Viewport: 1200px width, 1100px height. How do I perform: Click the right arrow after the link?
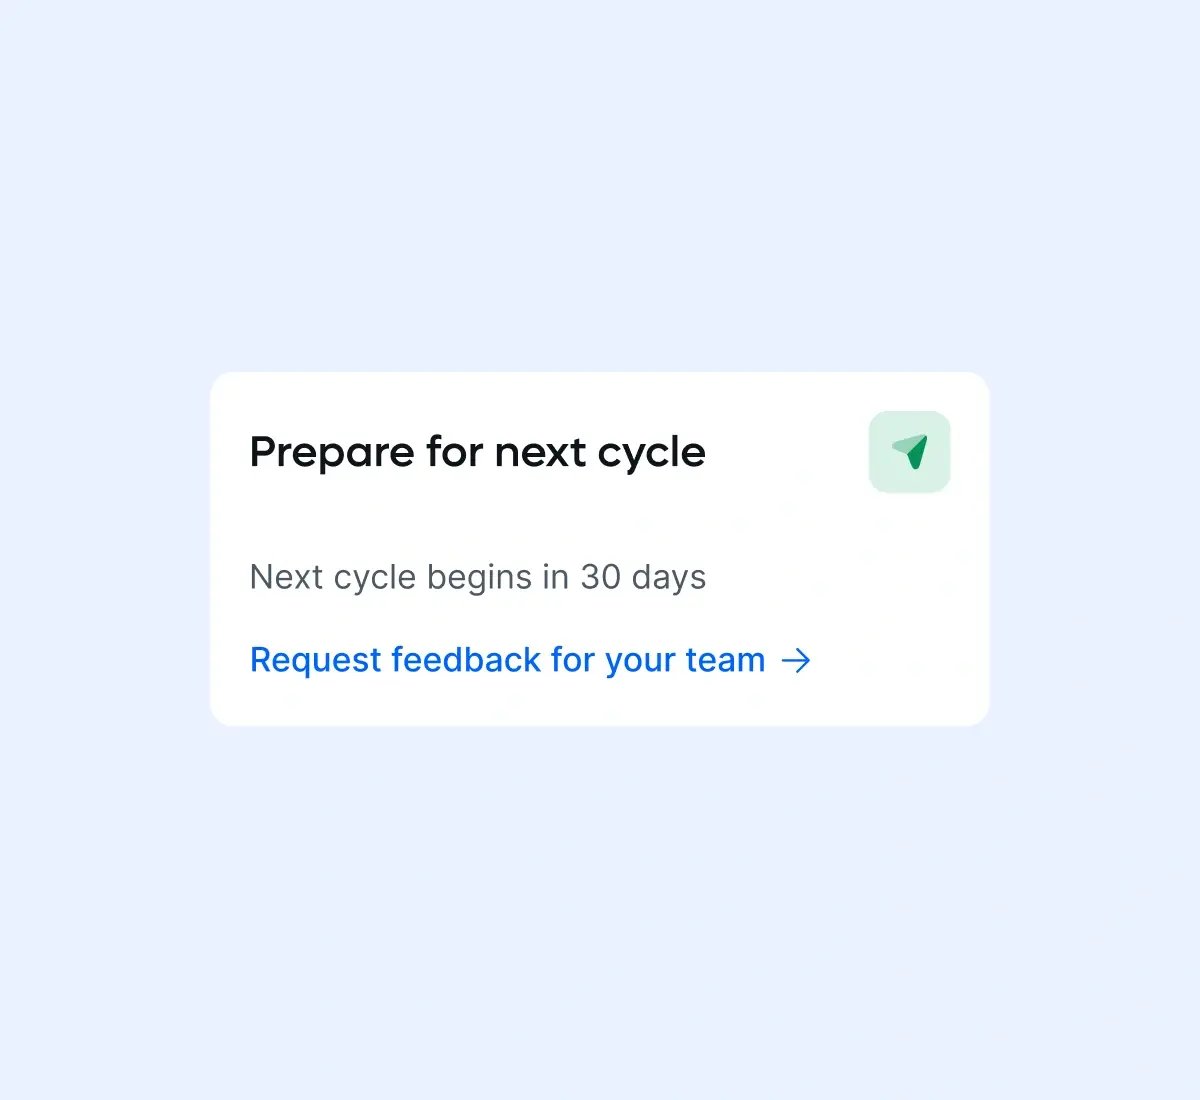coord(796,660)
